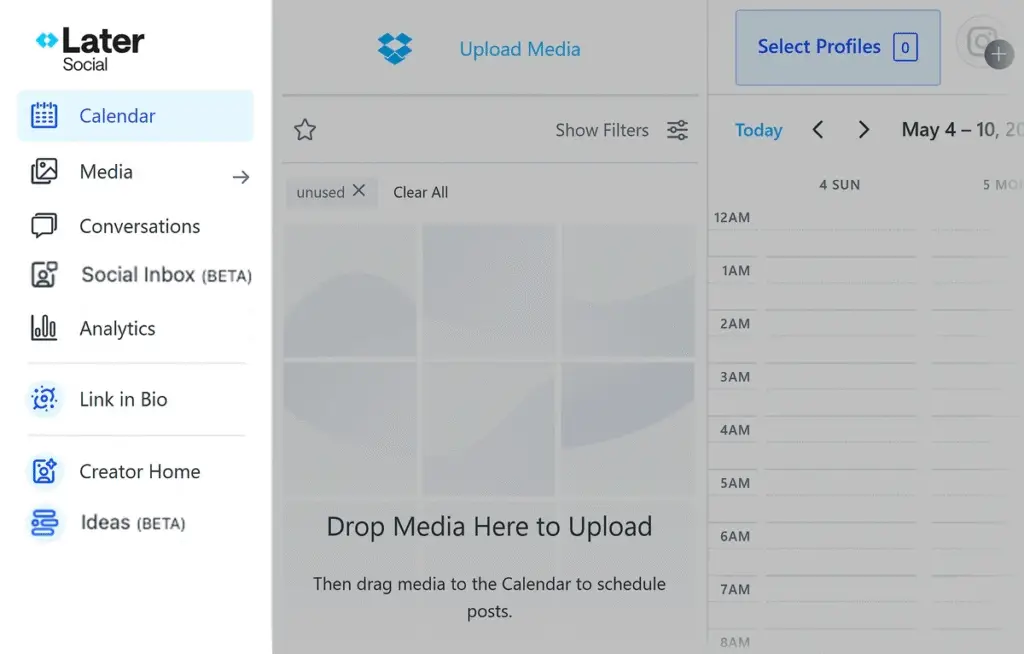Click the Upload Media link
This screenshot has width=1024, height=654.
coord(520,49)
